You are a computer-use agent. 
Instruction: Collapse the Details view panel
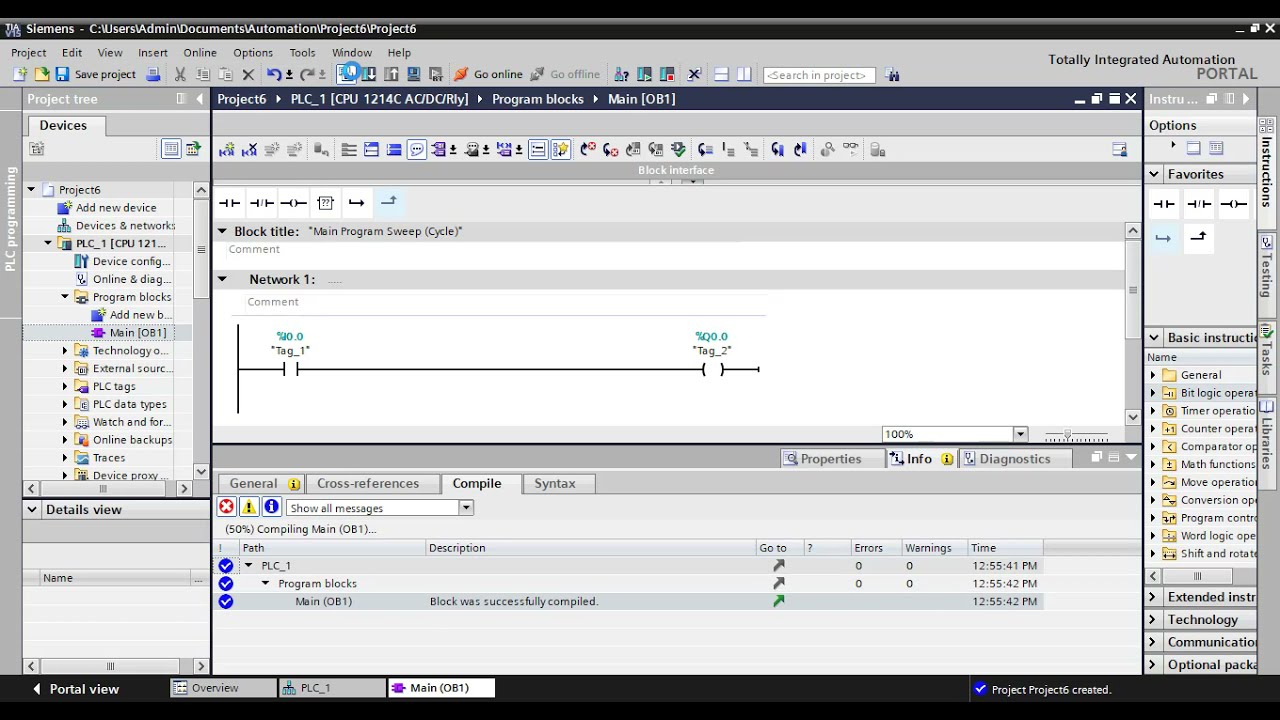click(32, 509)
